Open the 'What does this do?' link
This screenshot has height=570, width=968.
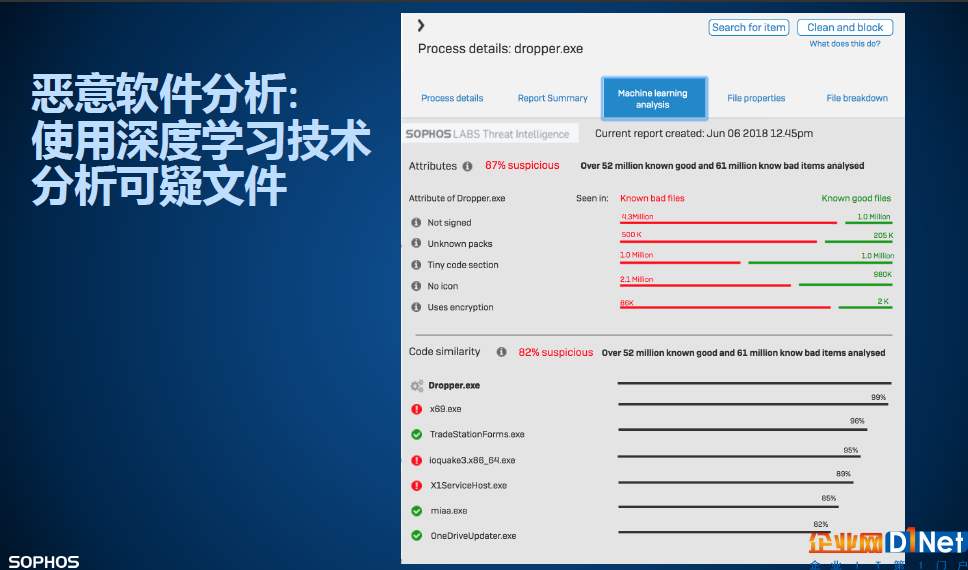point(845,44)
